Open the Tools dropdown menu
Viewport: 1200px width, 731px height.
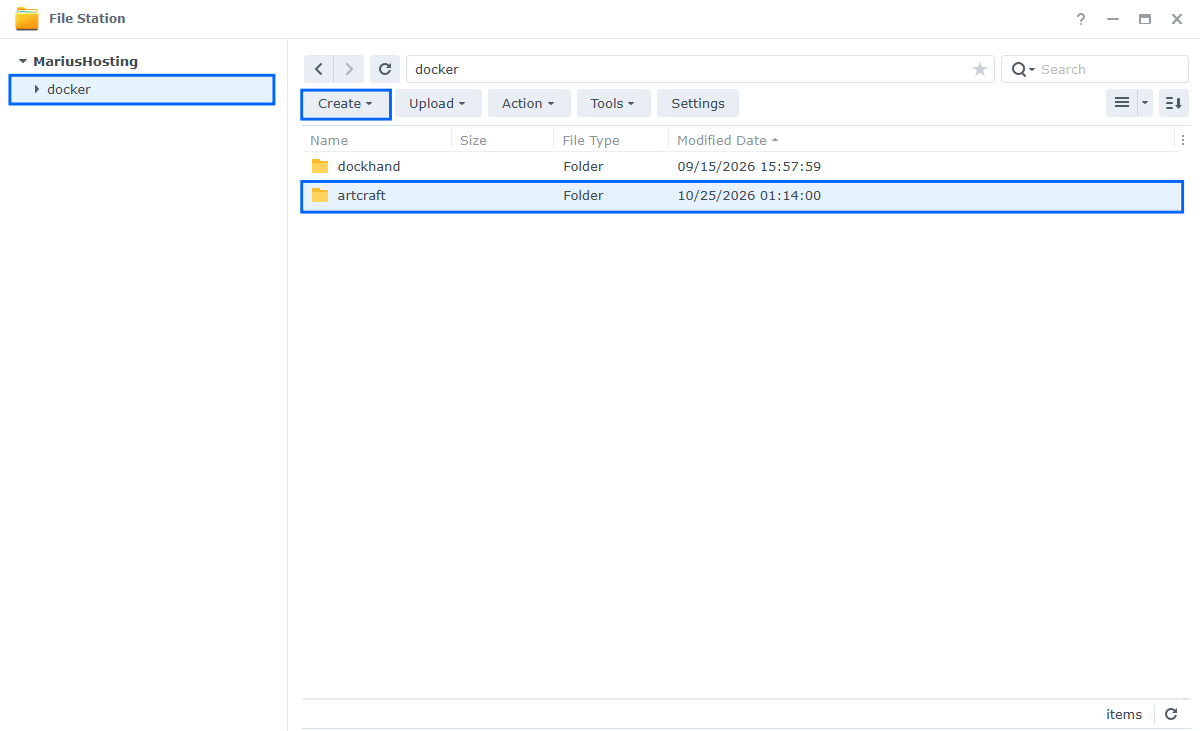[x=613, y=103]
